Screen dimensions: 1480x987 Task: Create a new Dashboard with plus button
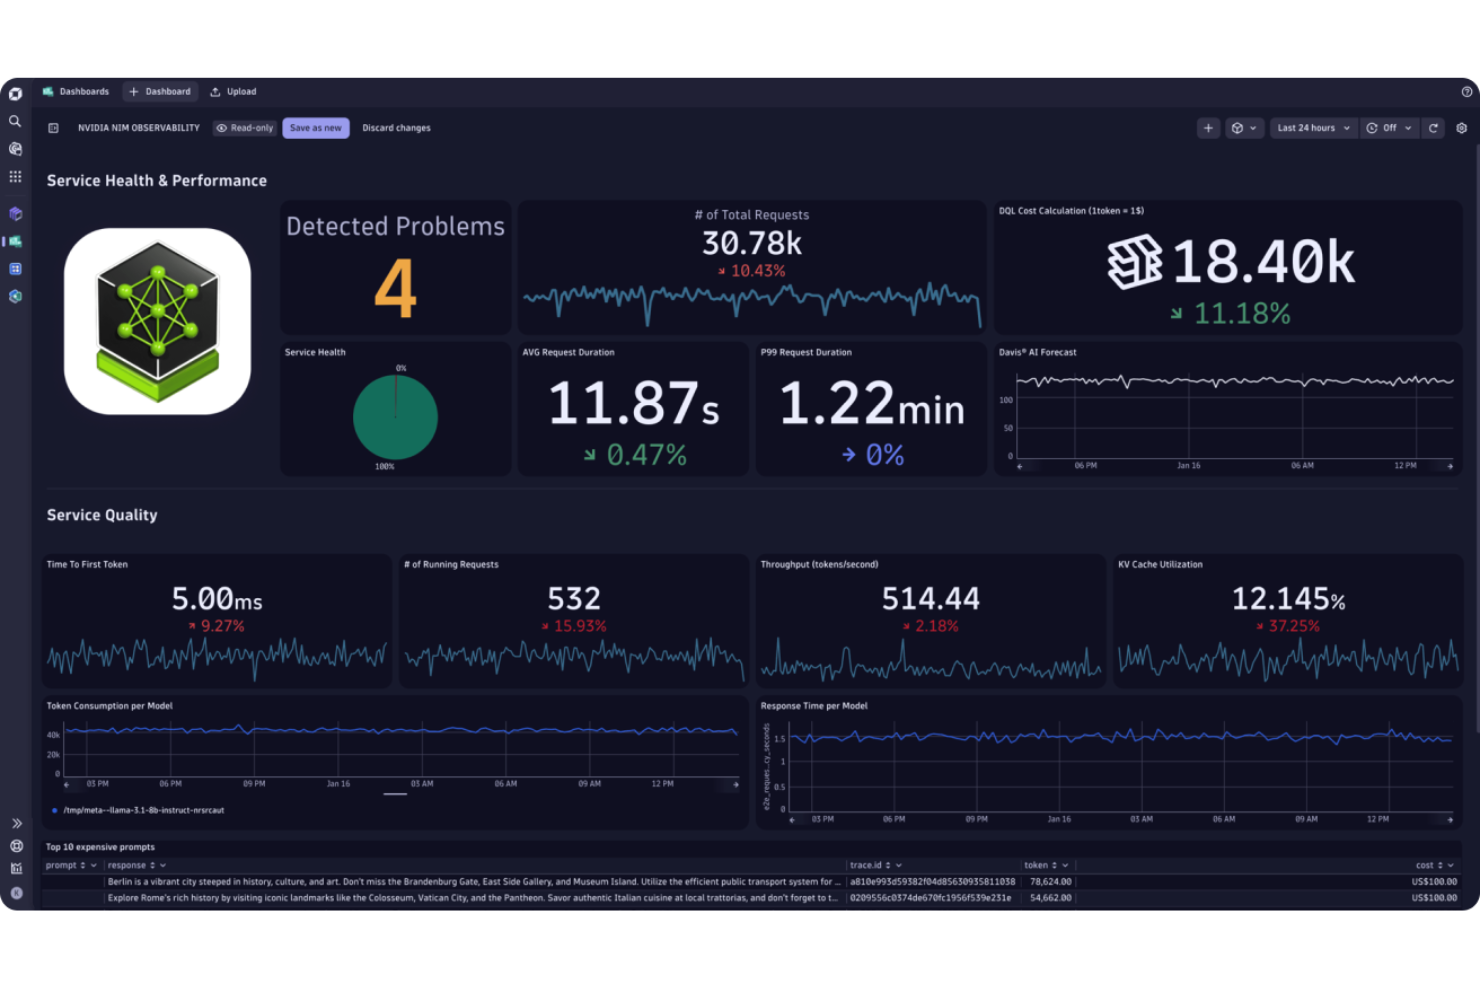coord(160,92)
